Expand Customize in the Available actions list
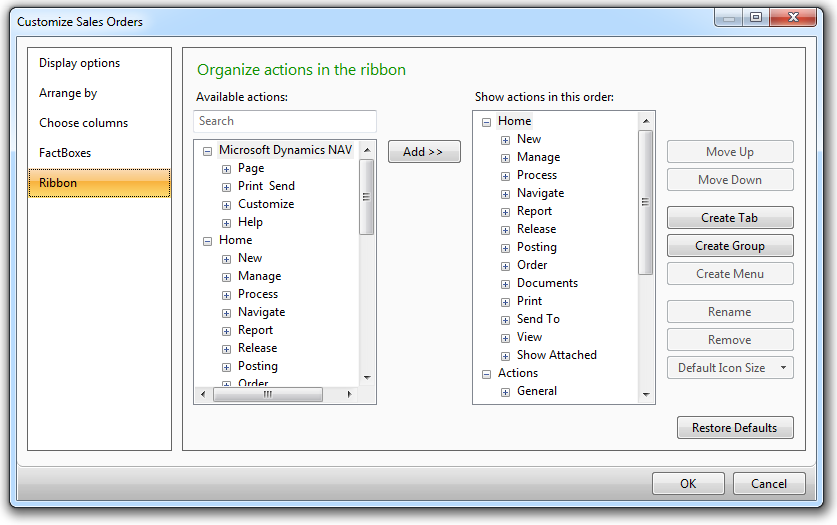The width and height of the screenshot is (837, 525). (x=226, y=205)
